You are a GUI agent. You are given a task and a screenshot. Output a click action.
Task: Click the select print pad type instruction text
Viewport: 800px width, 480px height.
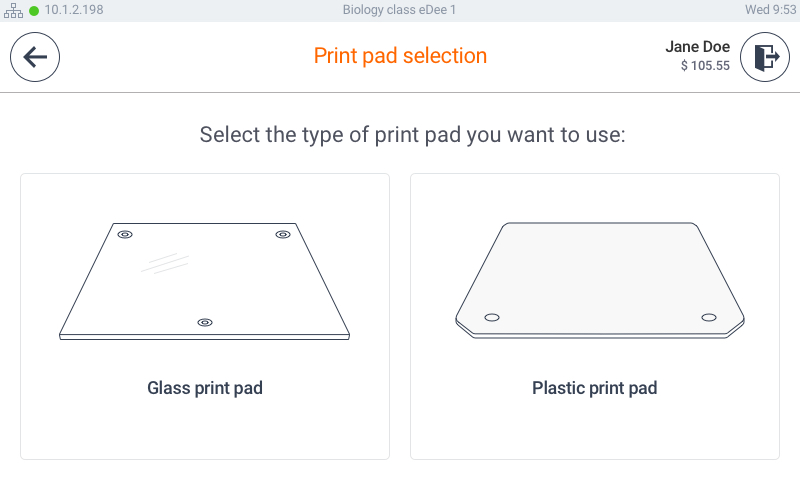pos(412,135)
